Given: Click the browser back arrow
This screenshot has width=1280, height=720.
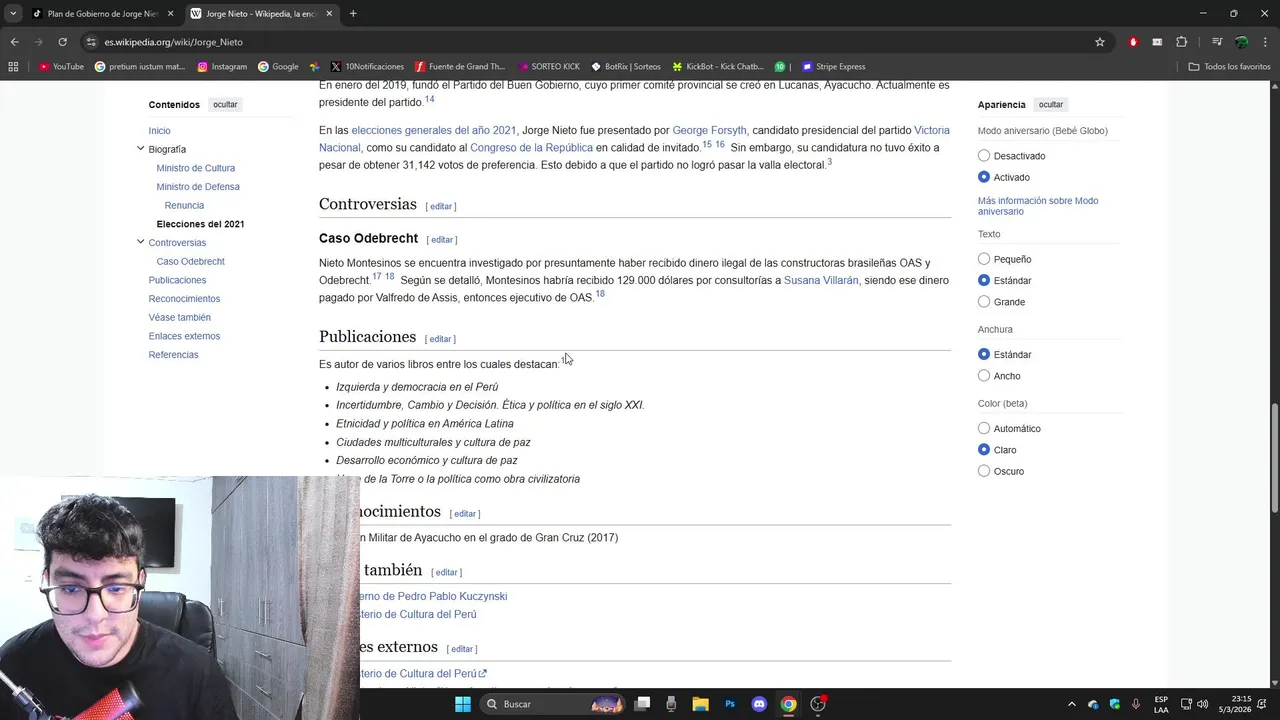Looking at the screenshot, I should click(x=14, y=42).
